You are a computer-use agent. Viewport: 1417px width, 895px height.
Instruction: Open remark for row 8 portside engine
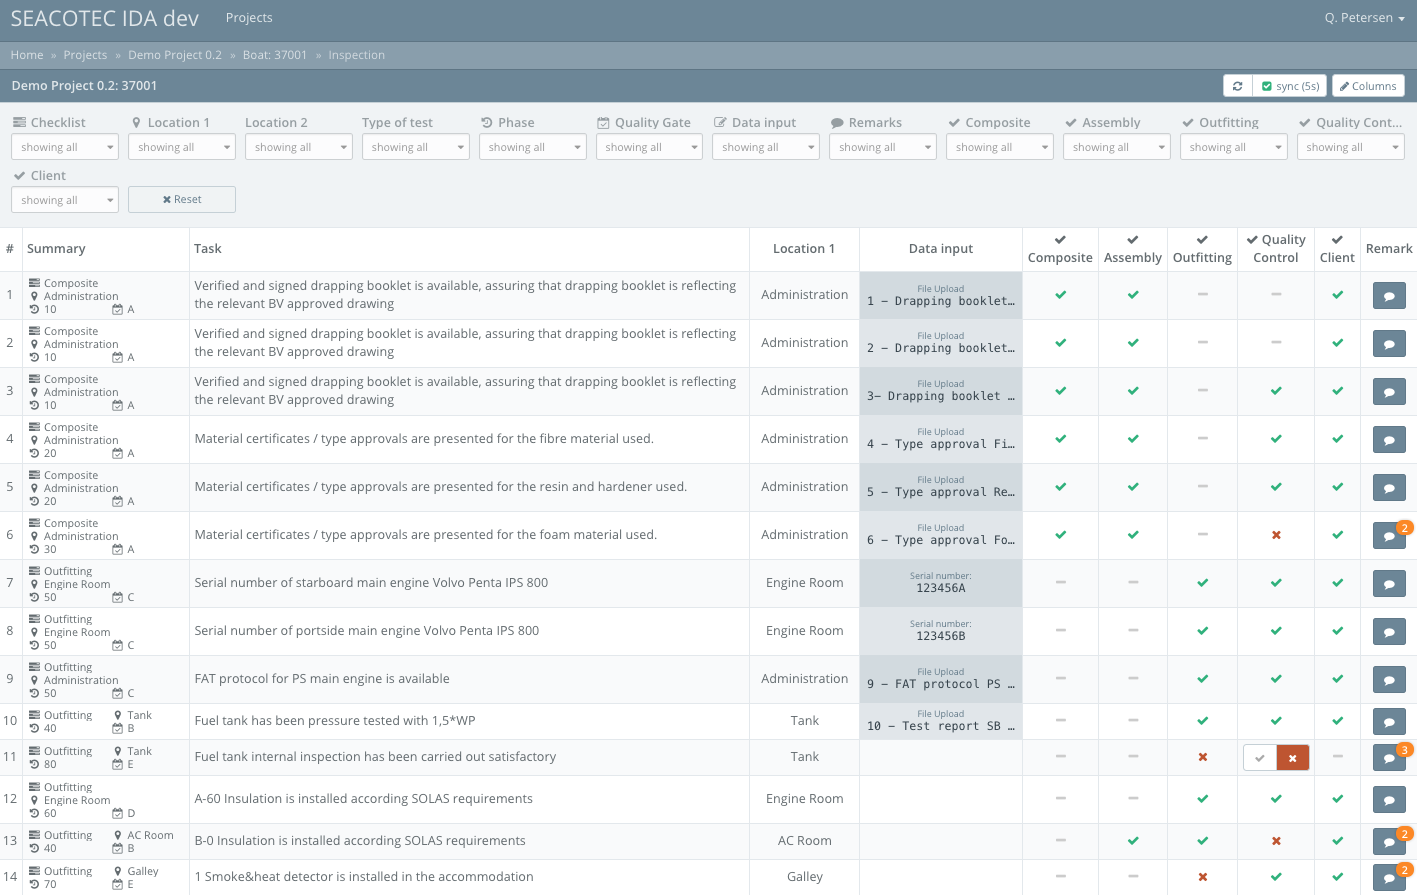(x=1389, y=632)
